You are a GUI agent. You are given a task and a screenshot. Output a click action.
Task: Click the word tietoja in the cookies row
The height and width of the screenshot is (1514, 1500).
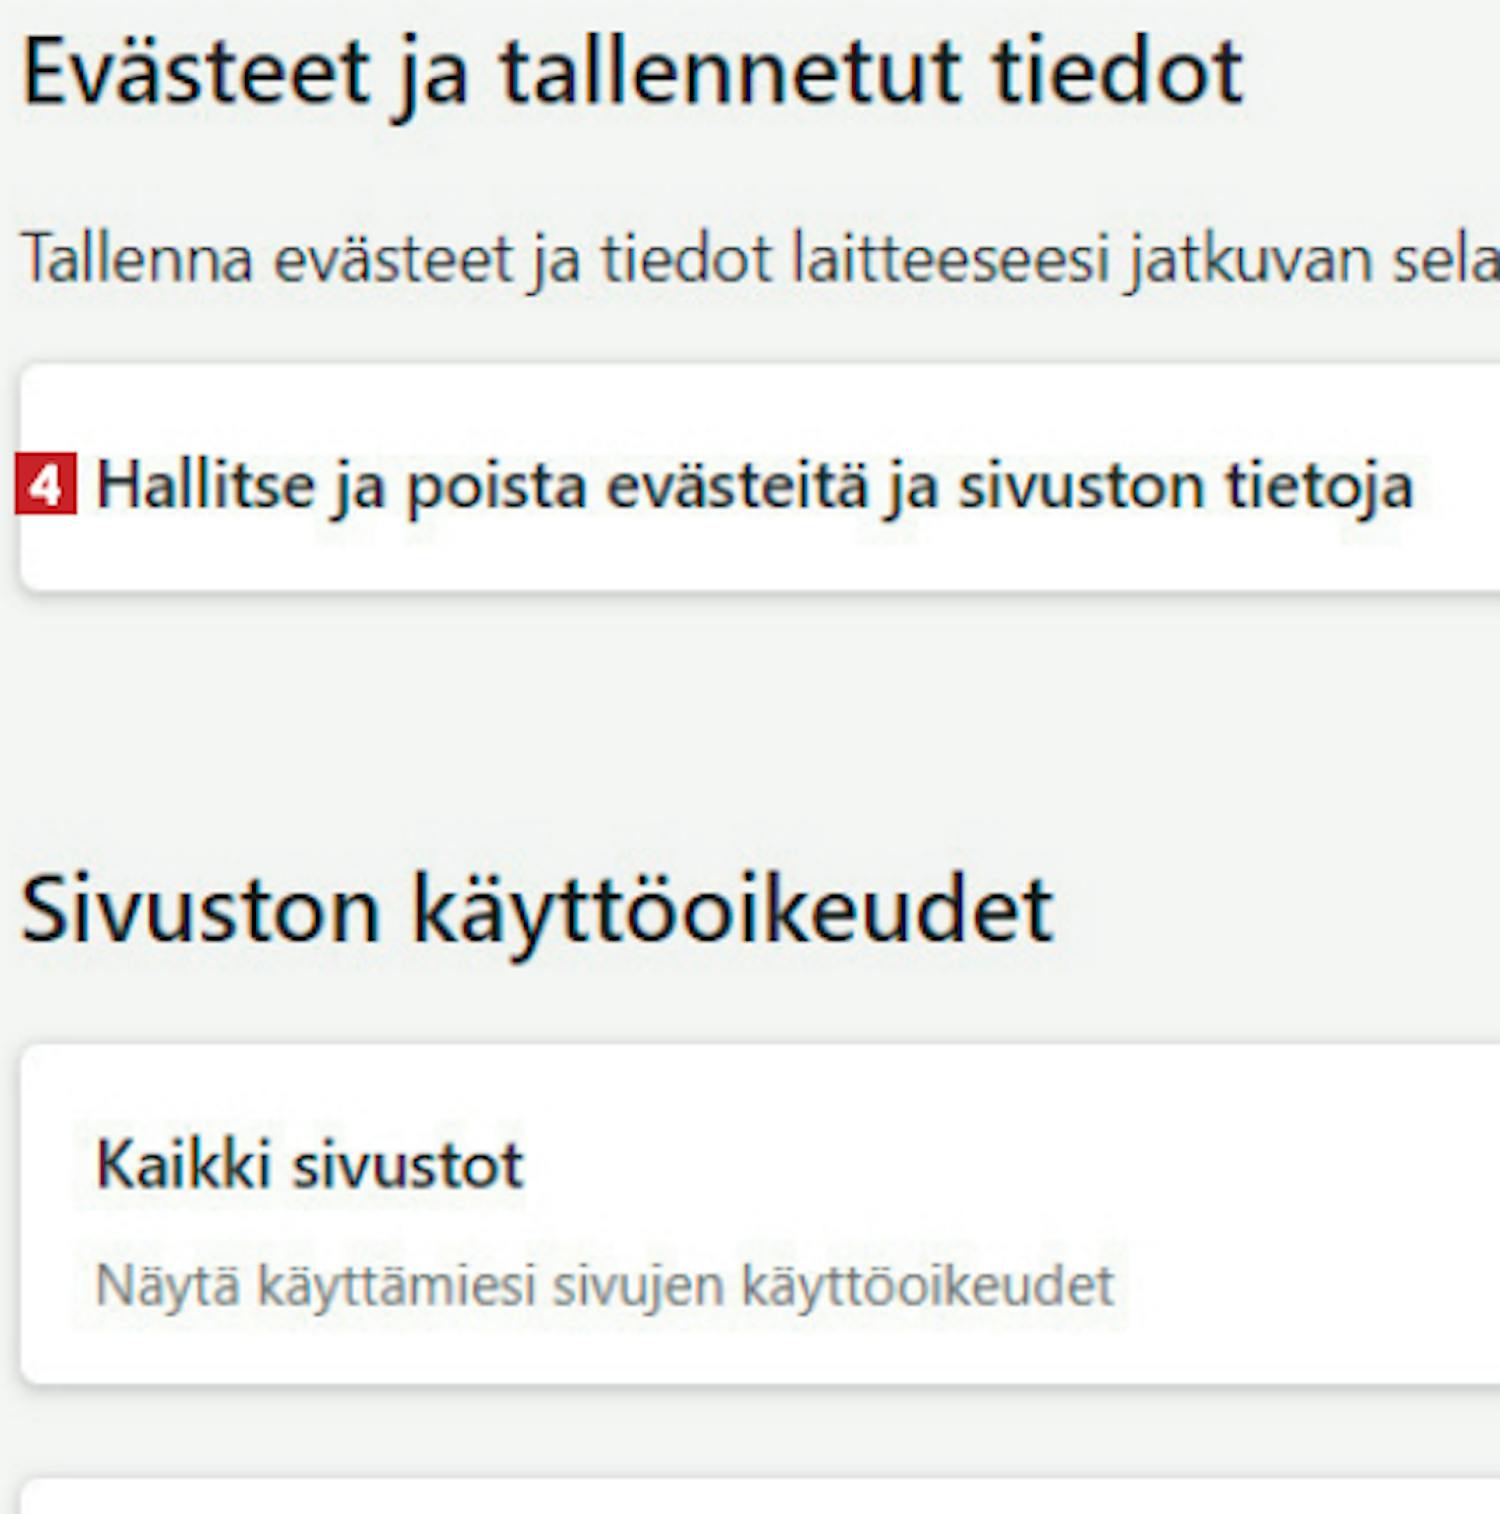(x=1319, y=487)
